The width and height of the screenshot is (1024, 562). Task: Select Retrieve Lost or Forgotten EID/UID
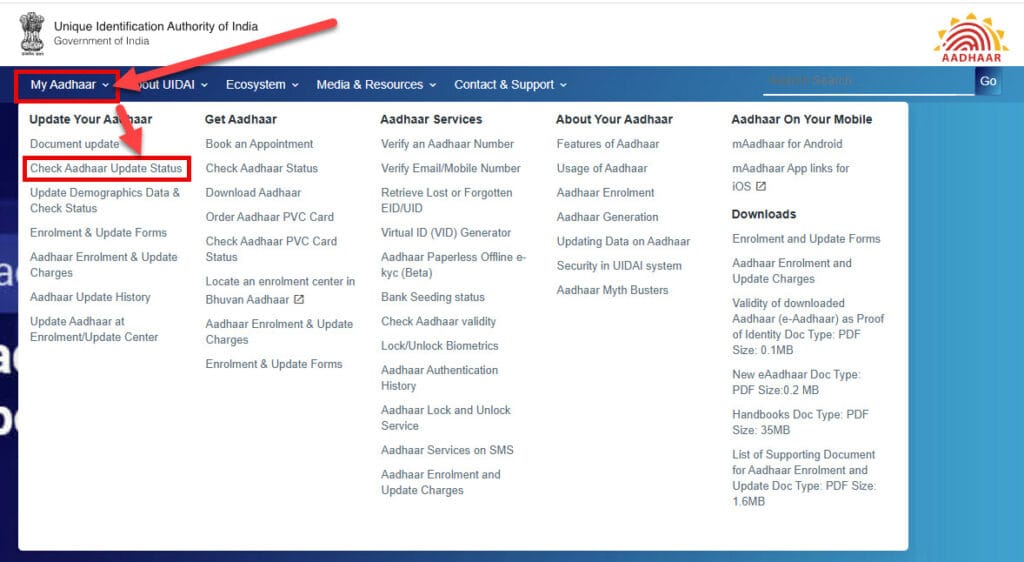[447, 200]
